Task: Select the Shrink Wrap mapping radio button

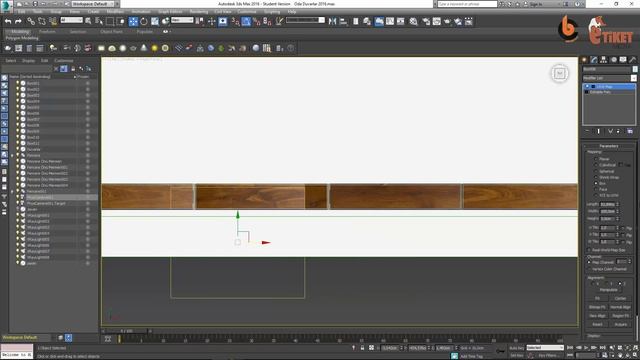Action: (x=596, y=178)
